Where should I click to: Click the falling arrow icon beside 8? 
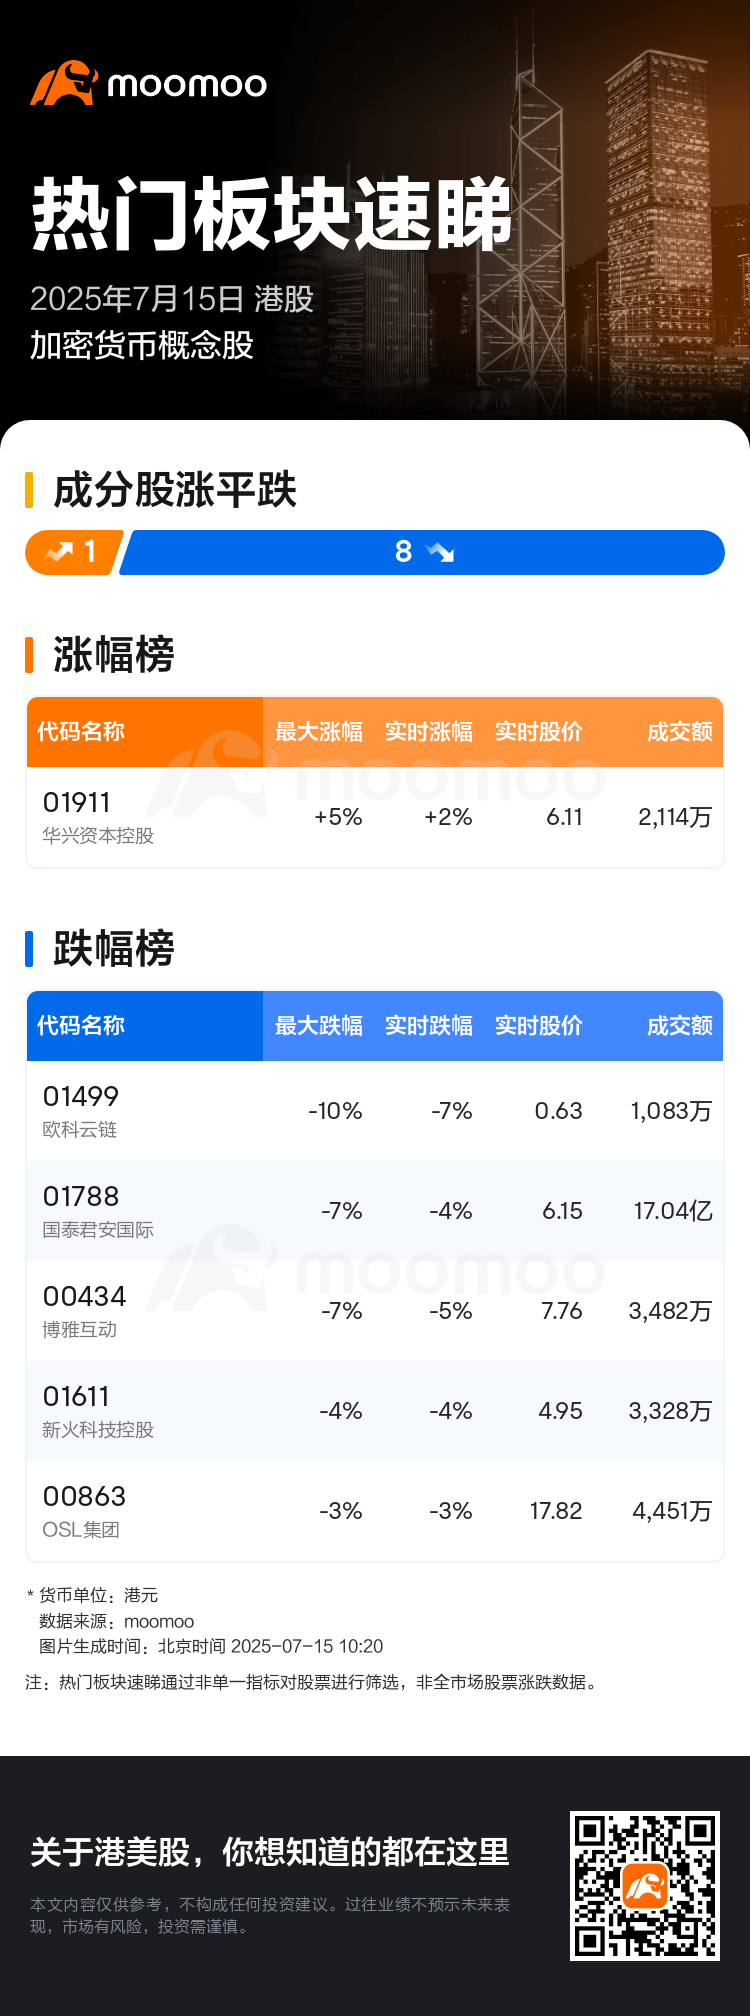point(440,551)
